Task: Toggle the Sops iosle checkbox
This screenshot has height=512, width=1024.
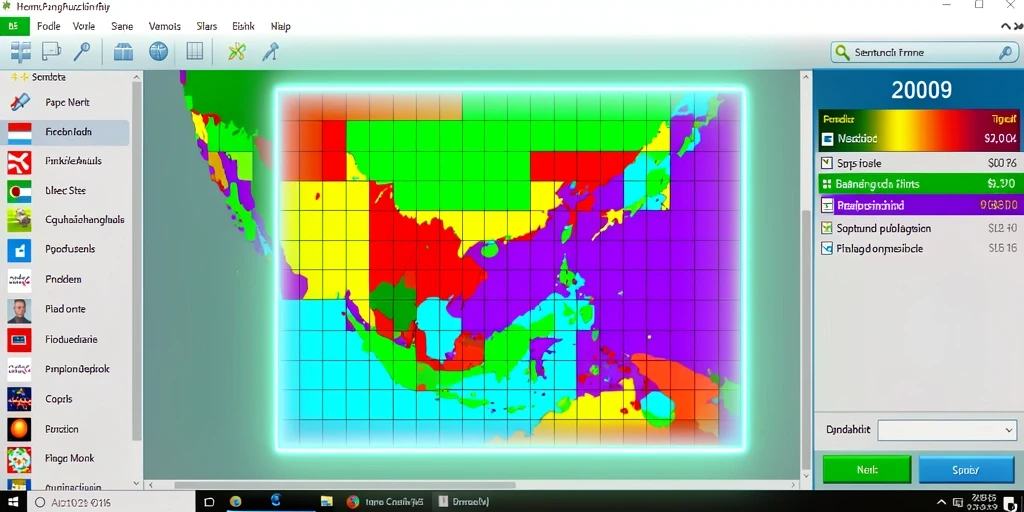Action: (x=826, y=163)
